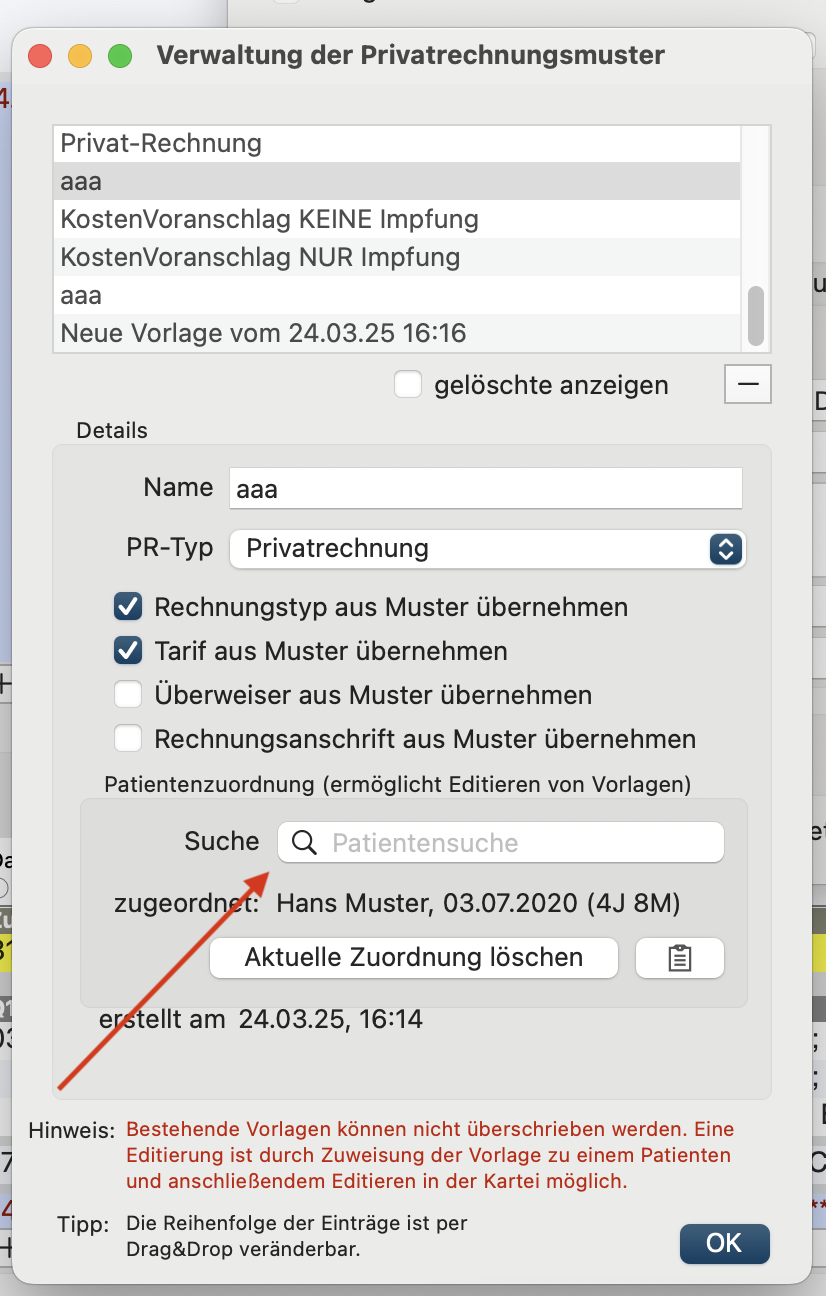
Task: Close the dialog with the red button
Action: 40,56
